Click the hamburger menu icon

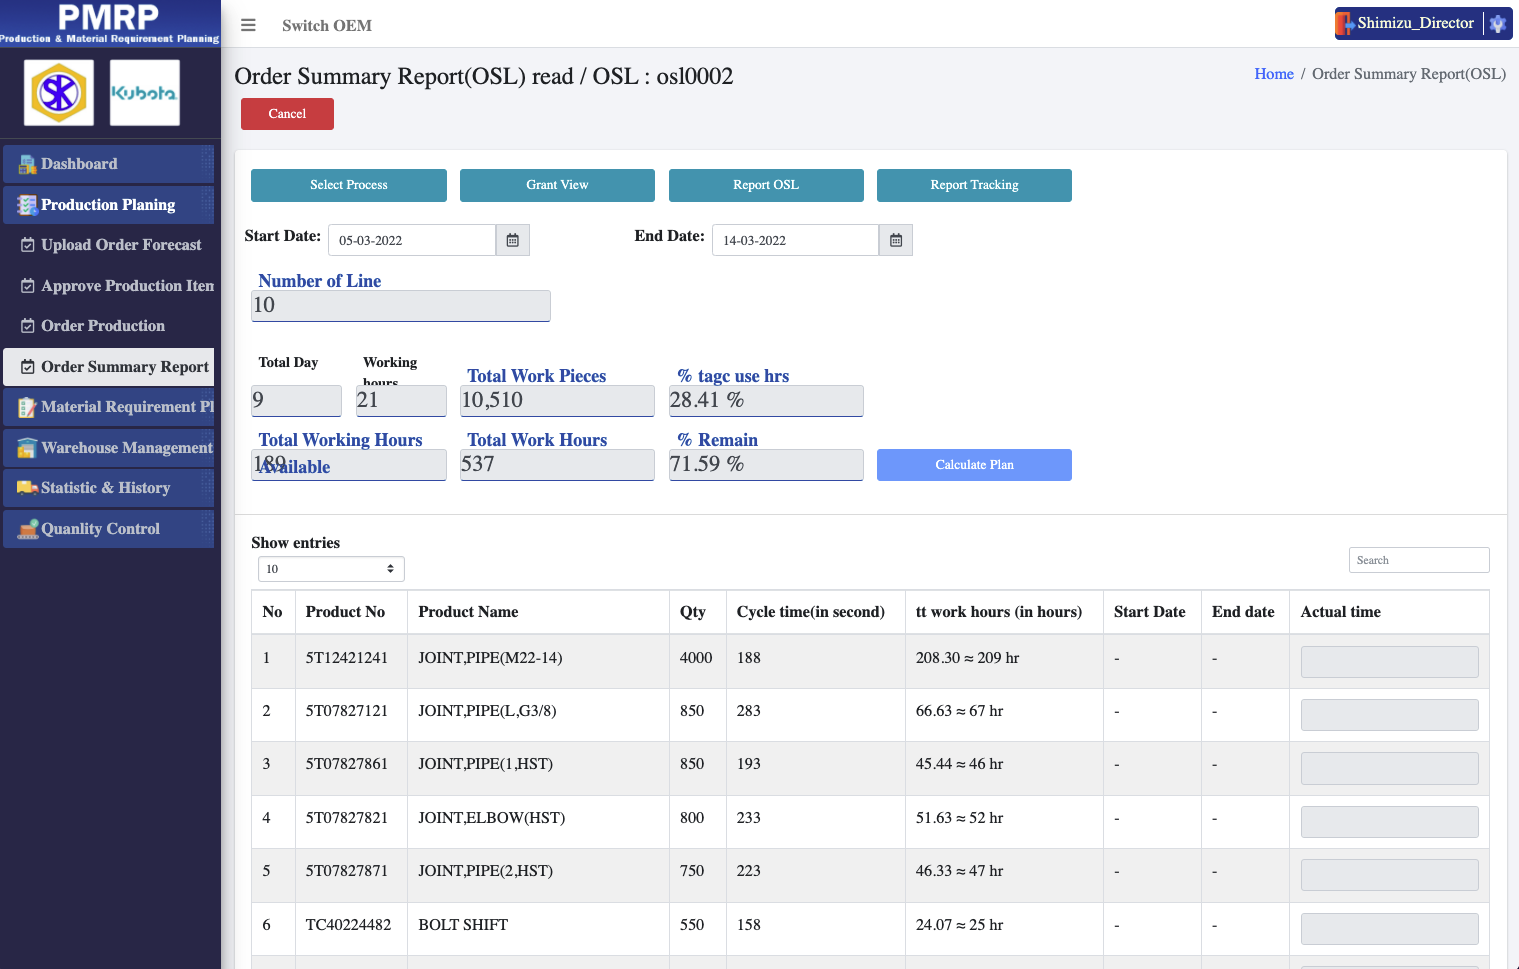click(248, 25)
